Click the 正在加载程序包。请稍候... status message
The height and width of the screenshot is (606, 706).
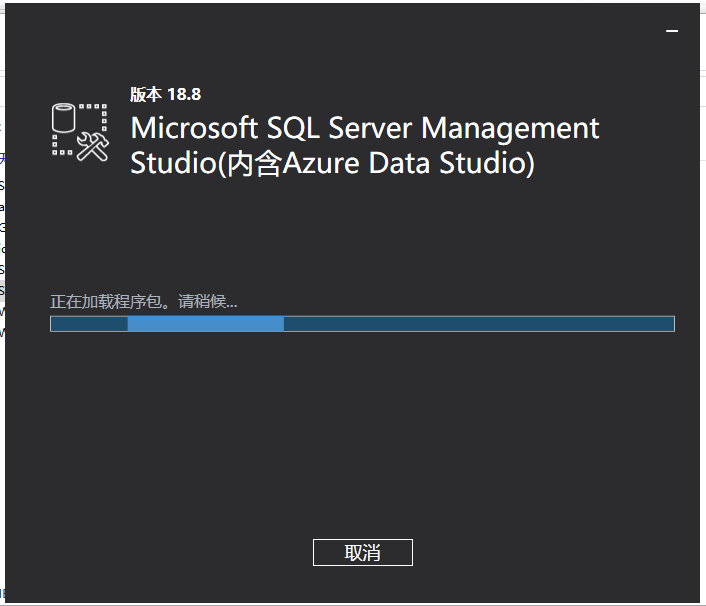coord(144,301)
